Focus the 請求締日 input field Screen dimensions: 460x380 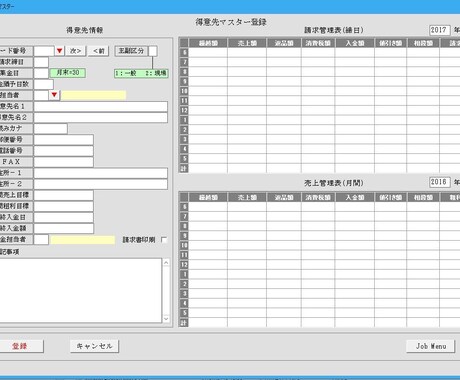pos(41,62)
